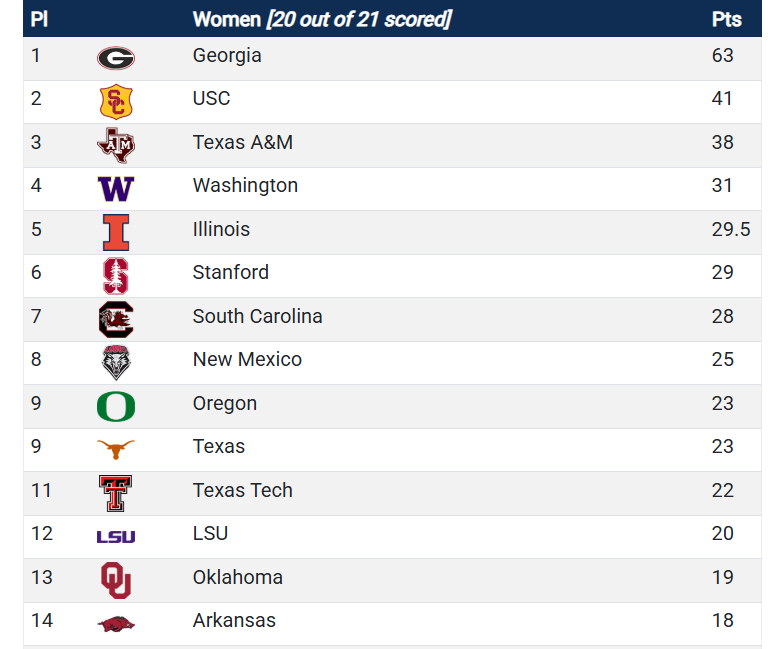
Task: Click the Texas A&M logo
Action: tap(116, 145)
